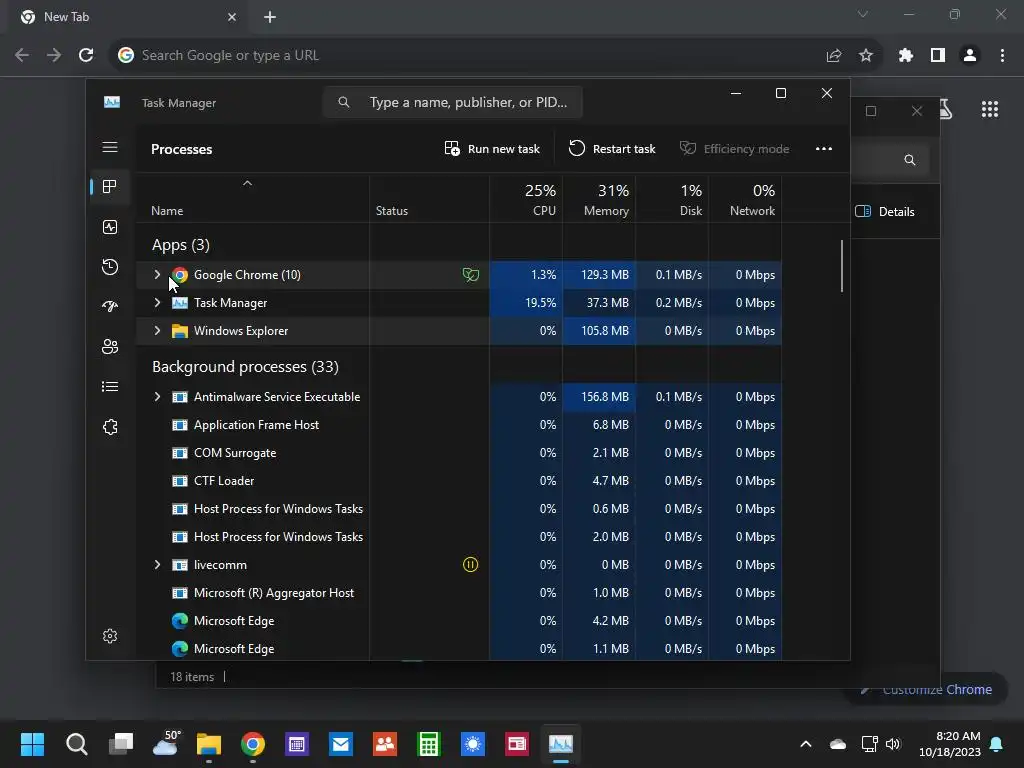
Task: Open Chrome profile avatar icon
Action: [970, 56]
